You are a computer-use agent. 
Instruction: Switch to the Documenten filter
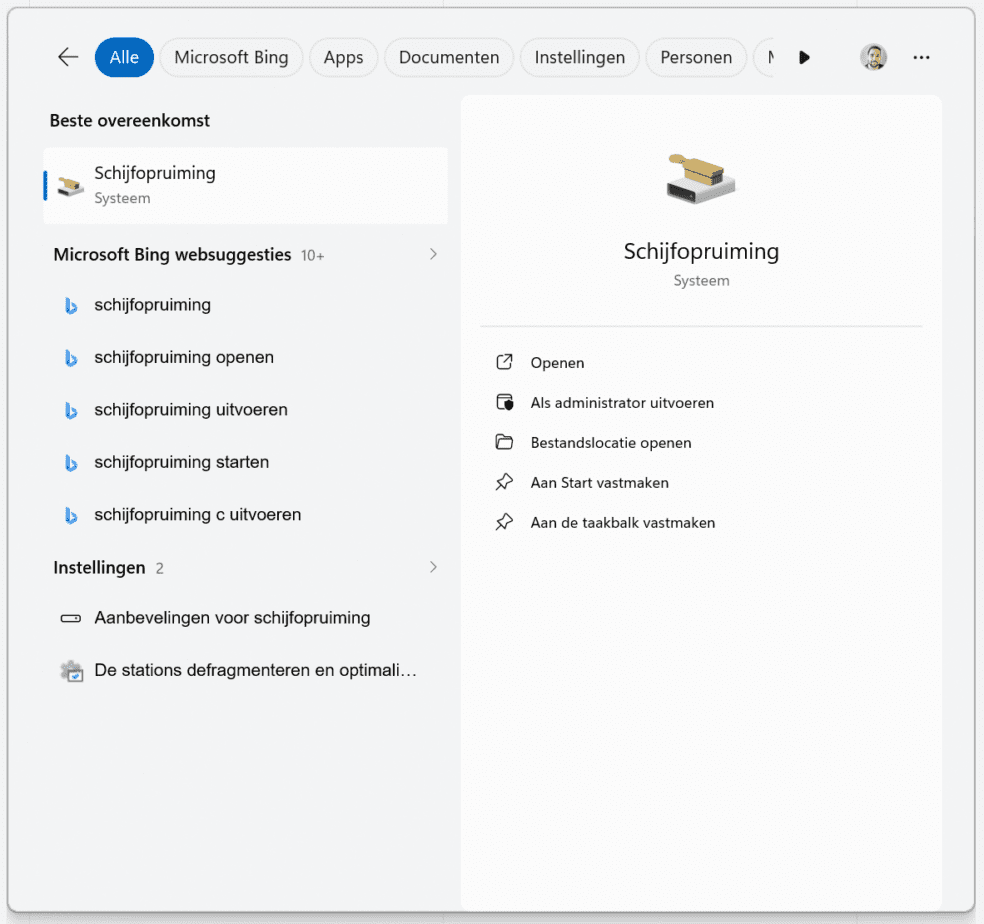point(449,57)
